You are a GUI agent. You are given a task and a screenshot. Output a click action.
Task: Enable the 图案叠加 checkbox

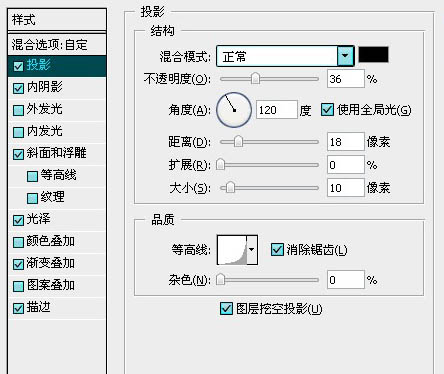point(18,286)
